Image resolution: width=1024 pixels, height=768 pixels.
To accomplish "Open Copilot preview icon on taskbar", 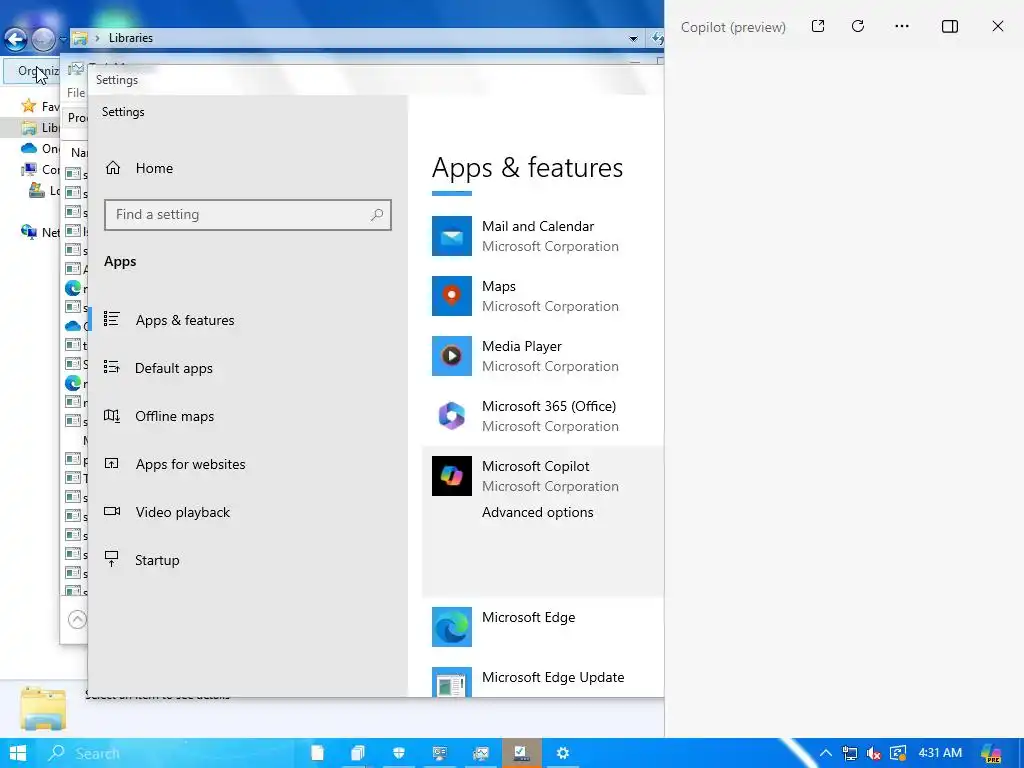I will (x=991, y=754).
